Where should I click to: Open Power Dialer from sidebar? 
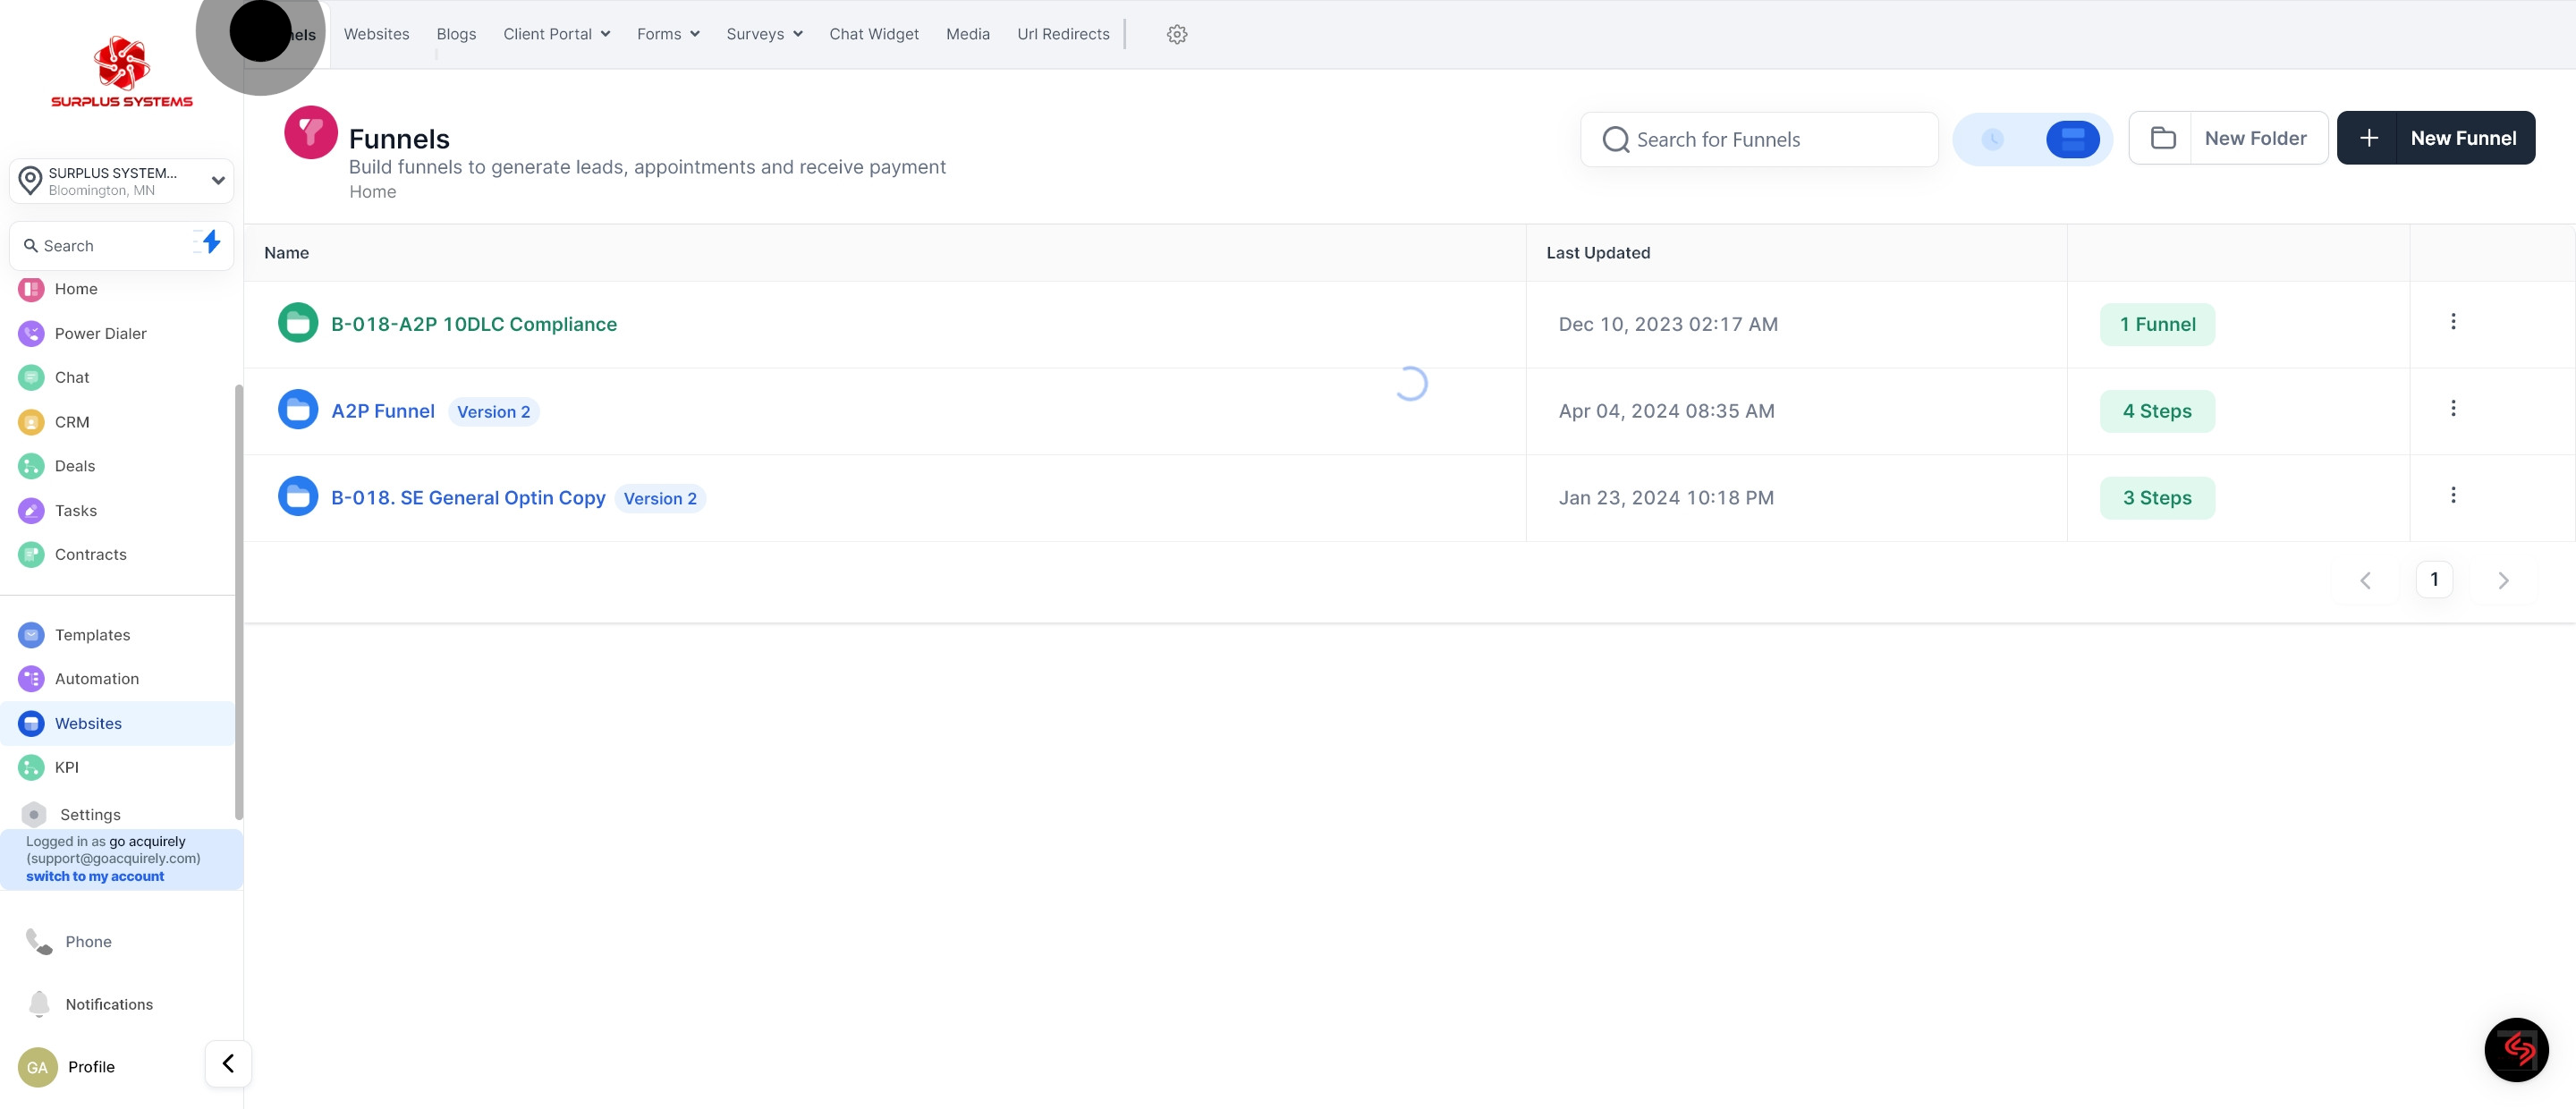click(x=100, y=333)
